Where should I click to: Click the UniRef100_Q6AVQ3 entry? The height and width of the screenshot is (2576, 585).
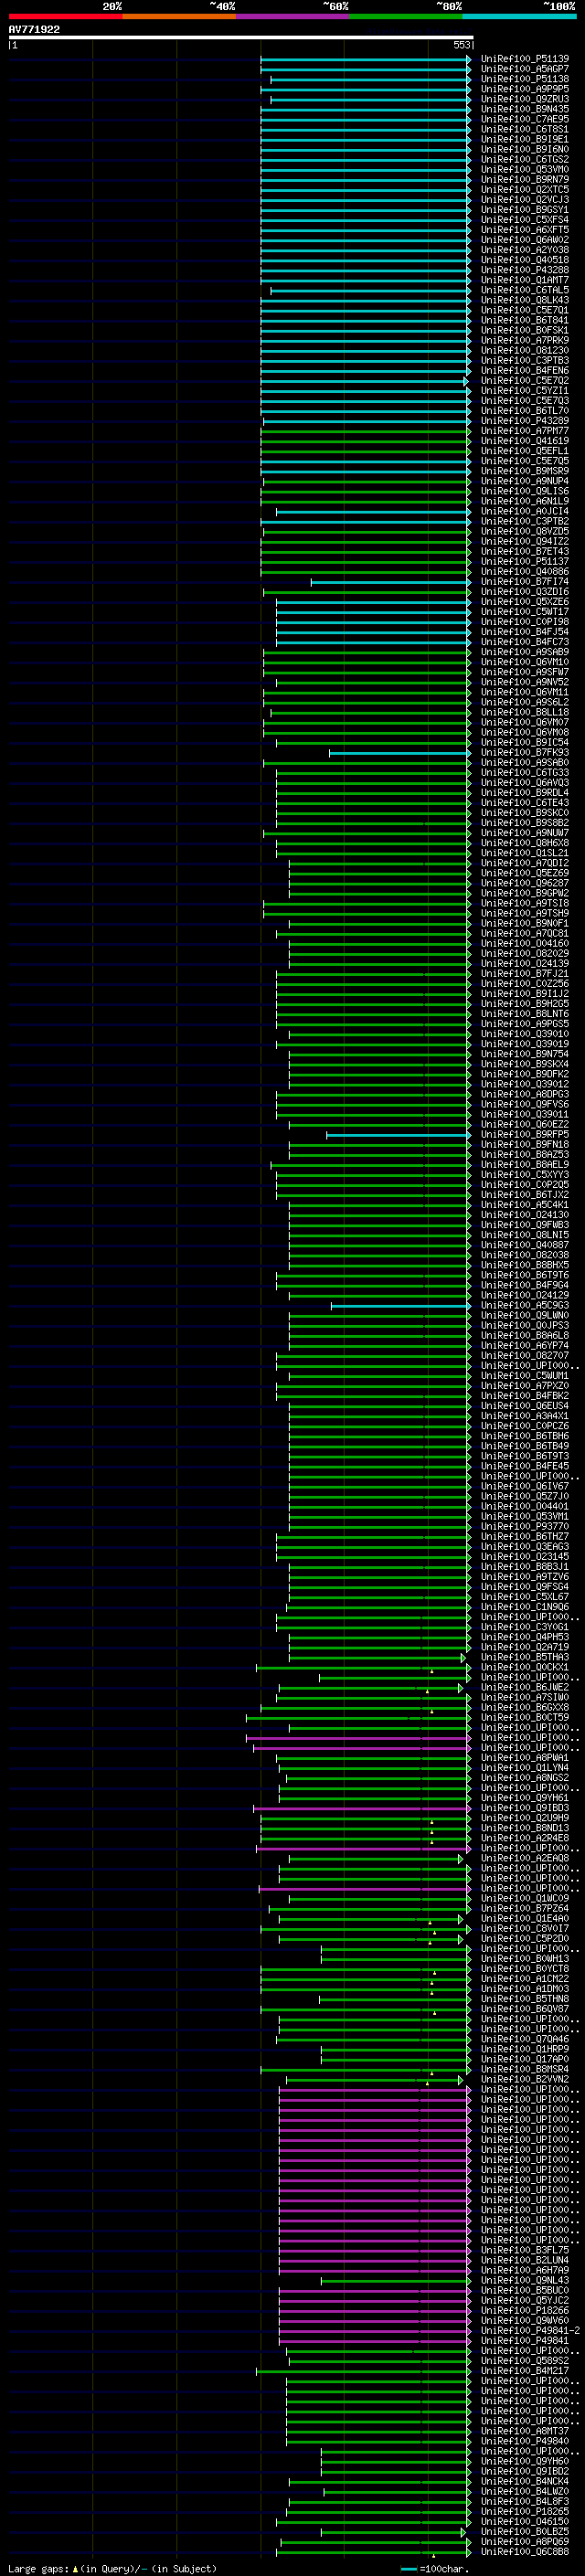(x=525, y=783)
